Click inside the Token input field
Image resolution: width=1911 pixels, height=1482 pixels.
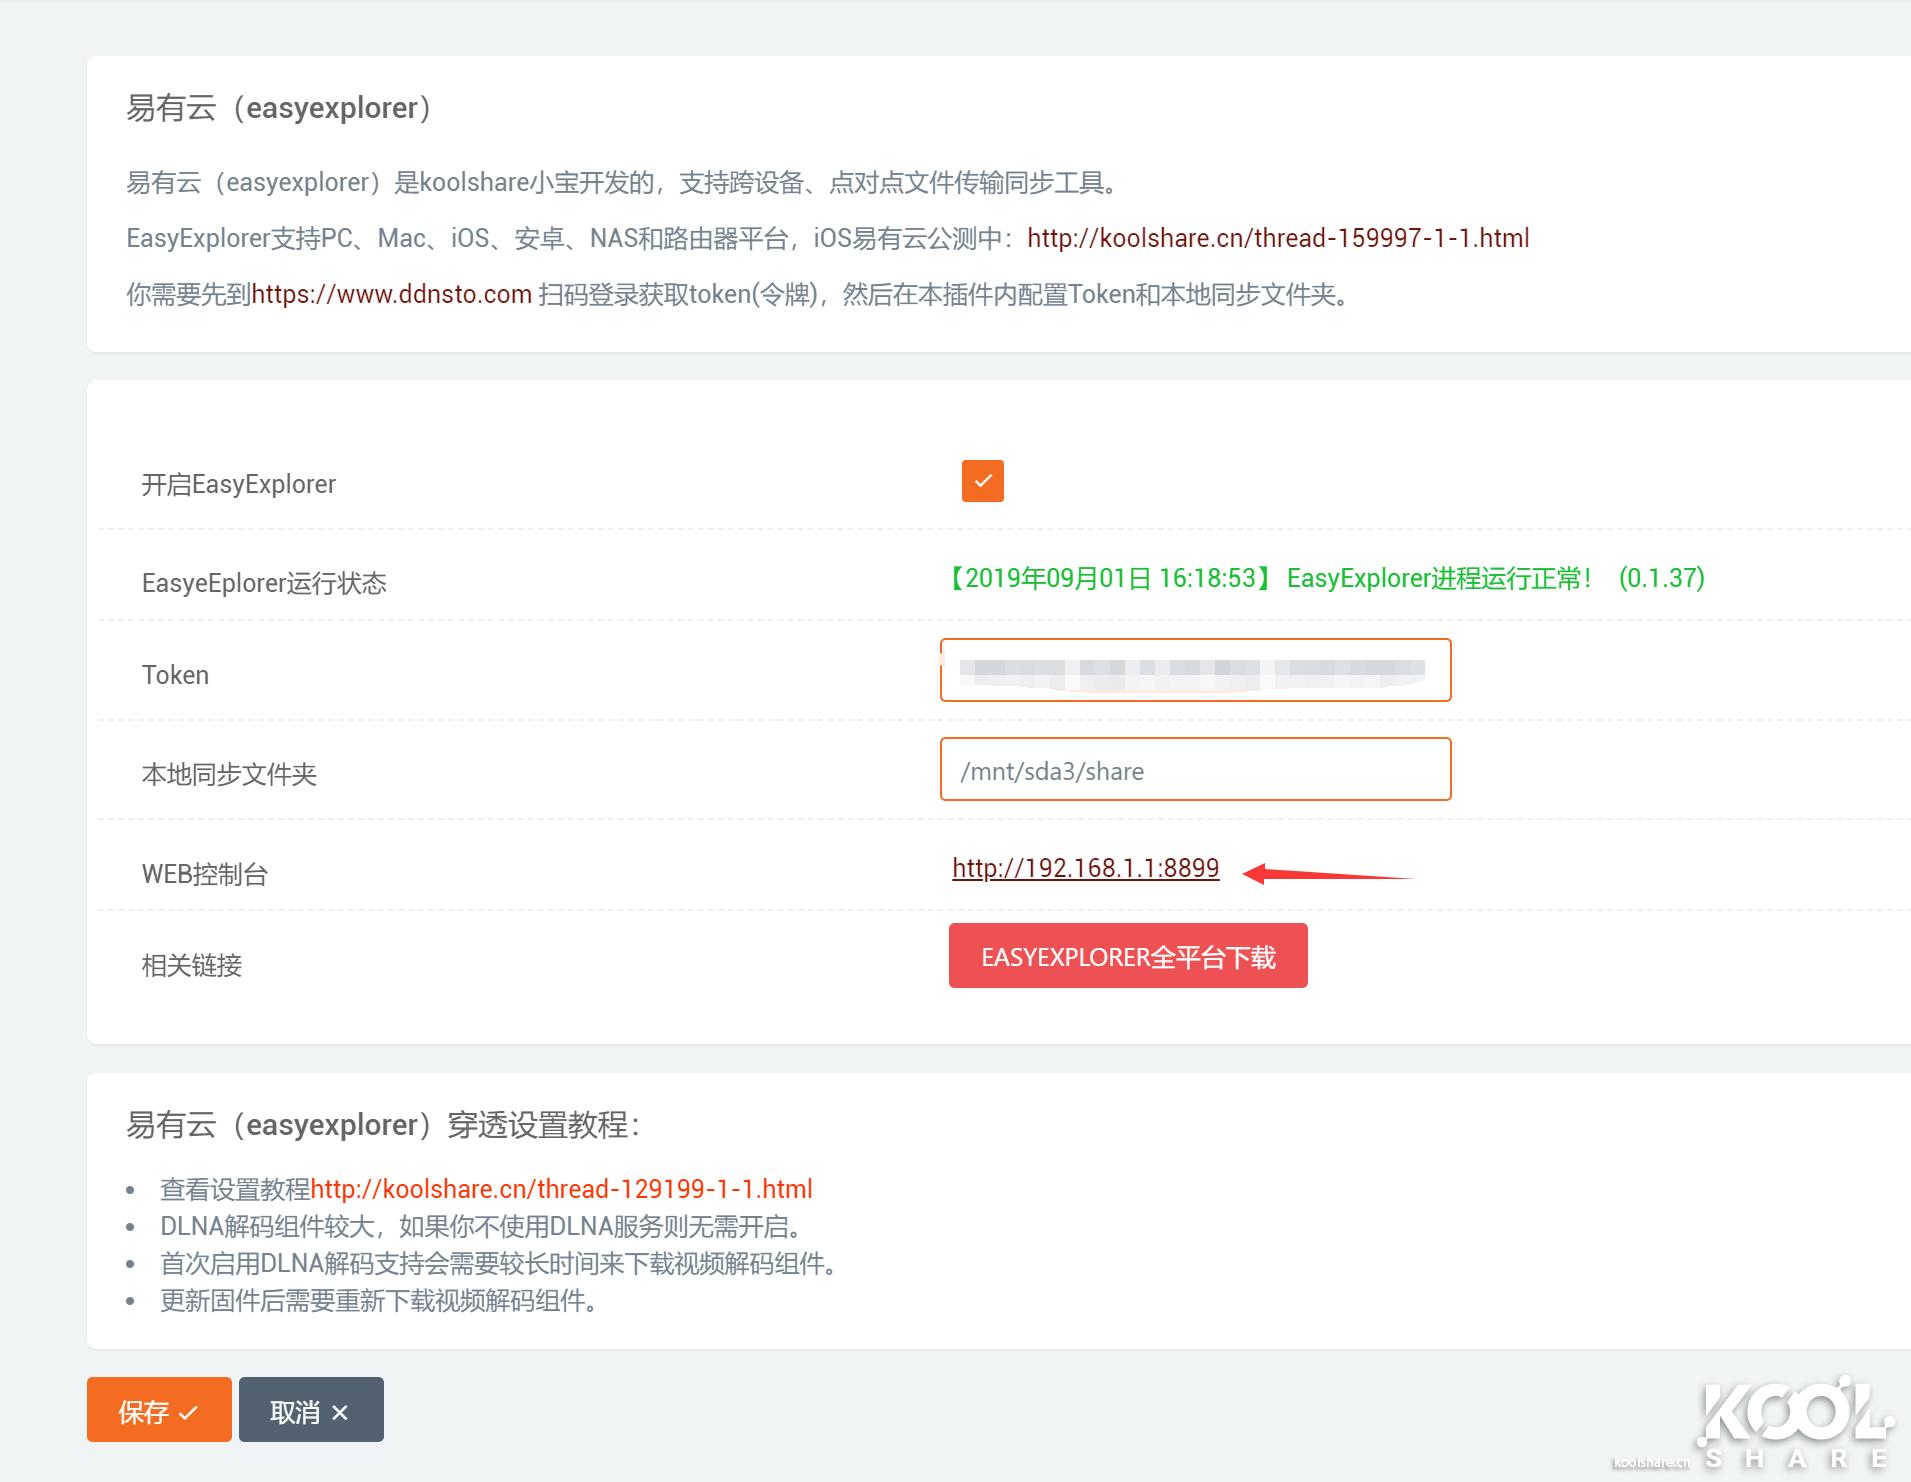coord(1195,670)
